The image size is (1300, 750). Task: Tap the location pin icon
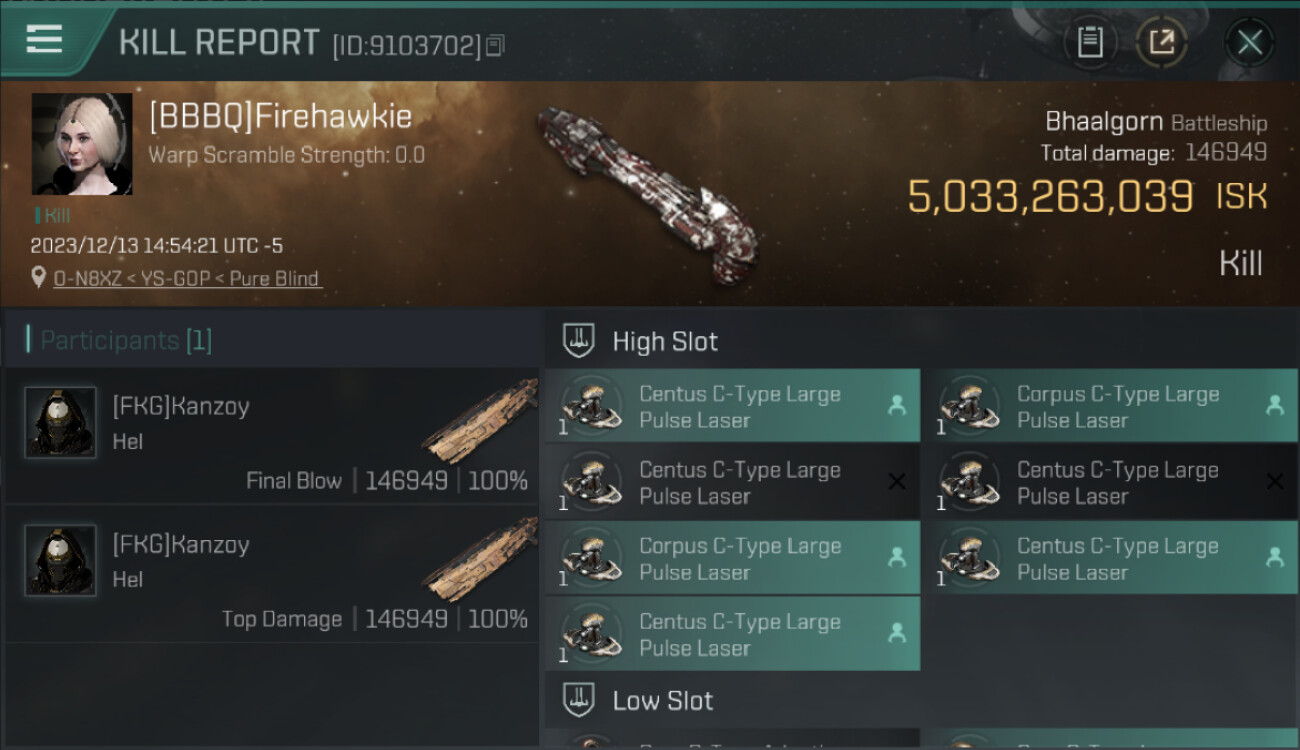(x=39, y=279)
